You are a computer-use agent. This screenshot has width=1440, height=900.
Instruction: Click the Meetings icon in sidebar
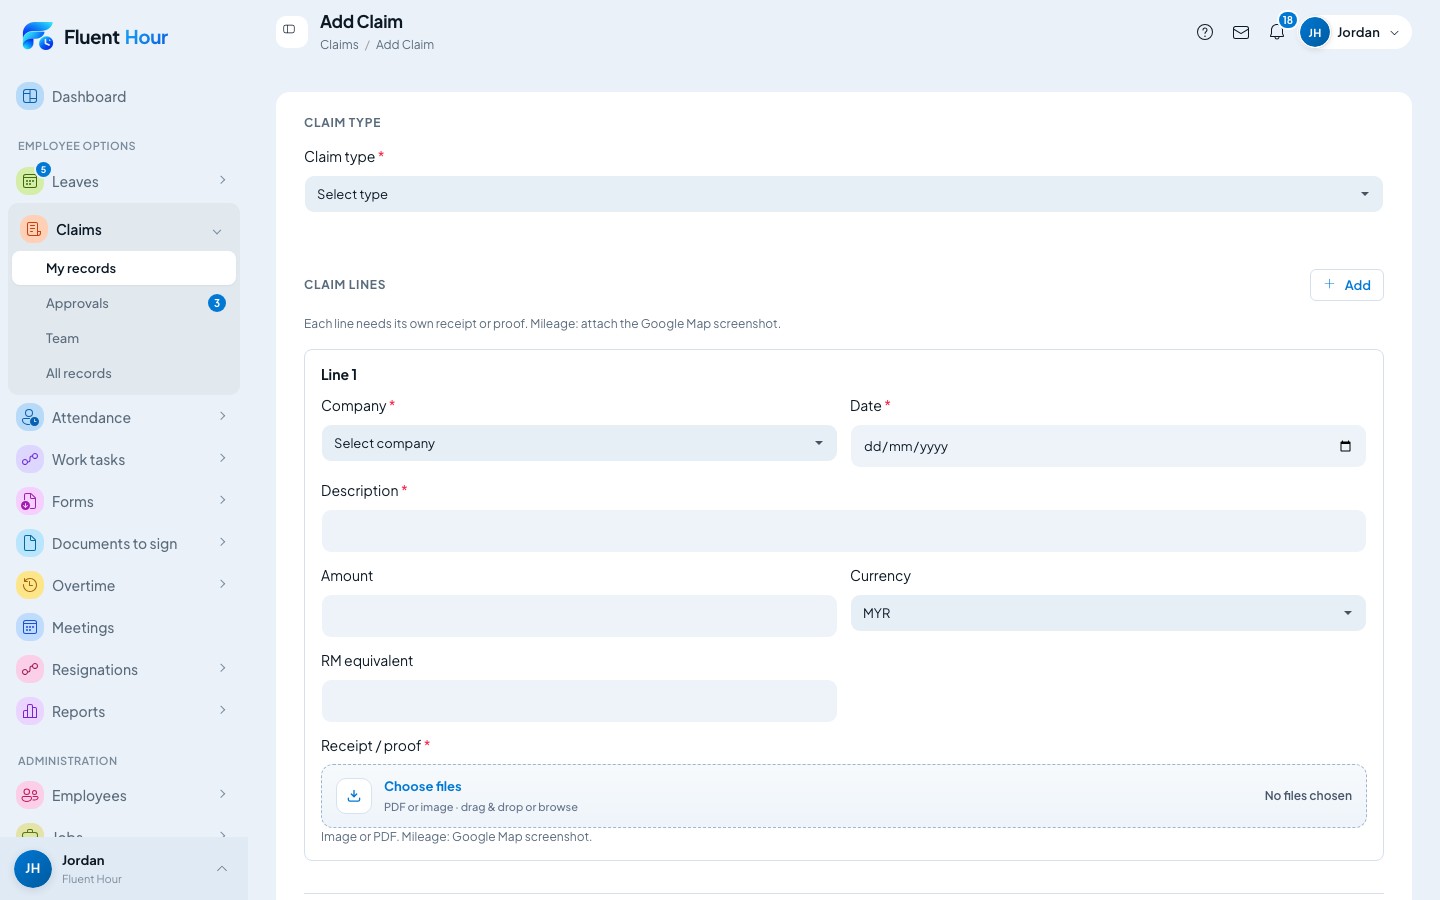click(x=30, y=627)
